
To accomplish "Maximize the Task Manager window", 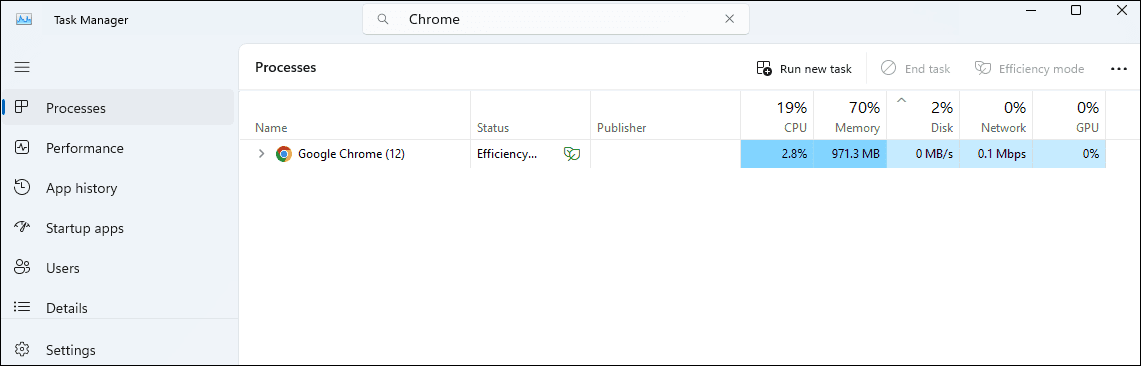I will pos(1076,10).
